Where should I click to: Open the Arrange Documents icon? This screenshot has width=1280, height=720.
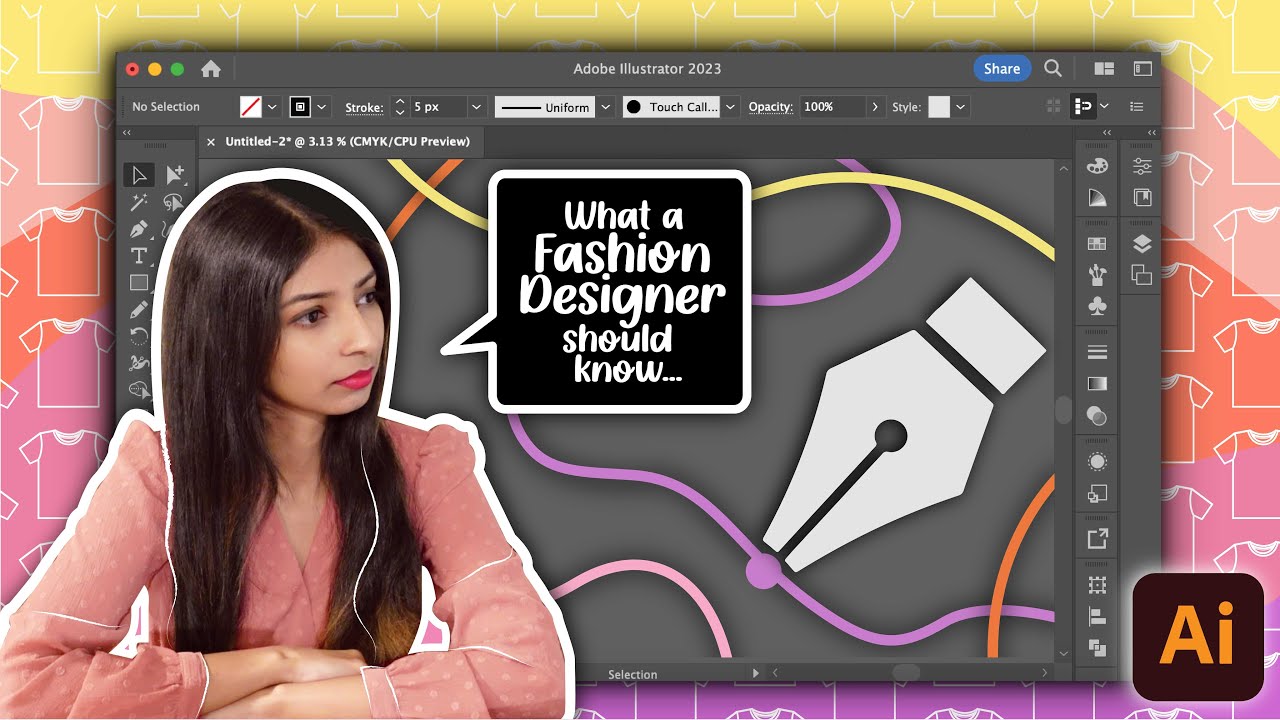pos(1104,69)
